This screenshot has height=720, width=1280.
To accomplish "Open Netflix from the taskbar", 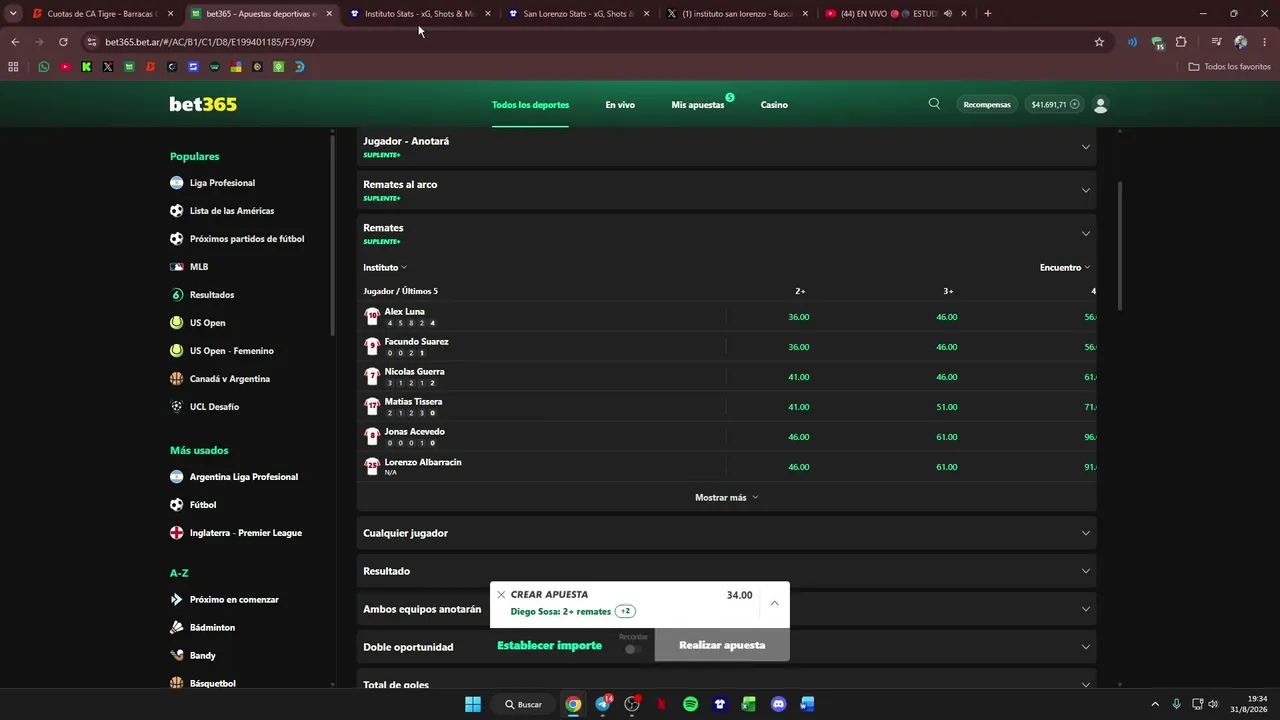I will tap(661, 704).
